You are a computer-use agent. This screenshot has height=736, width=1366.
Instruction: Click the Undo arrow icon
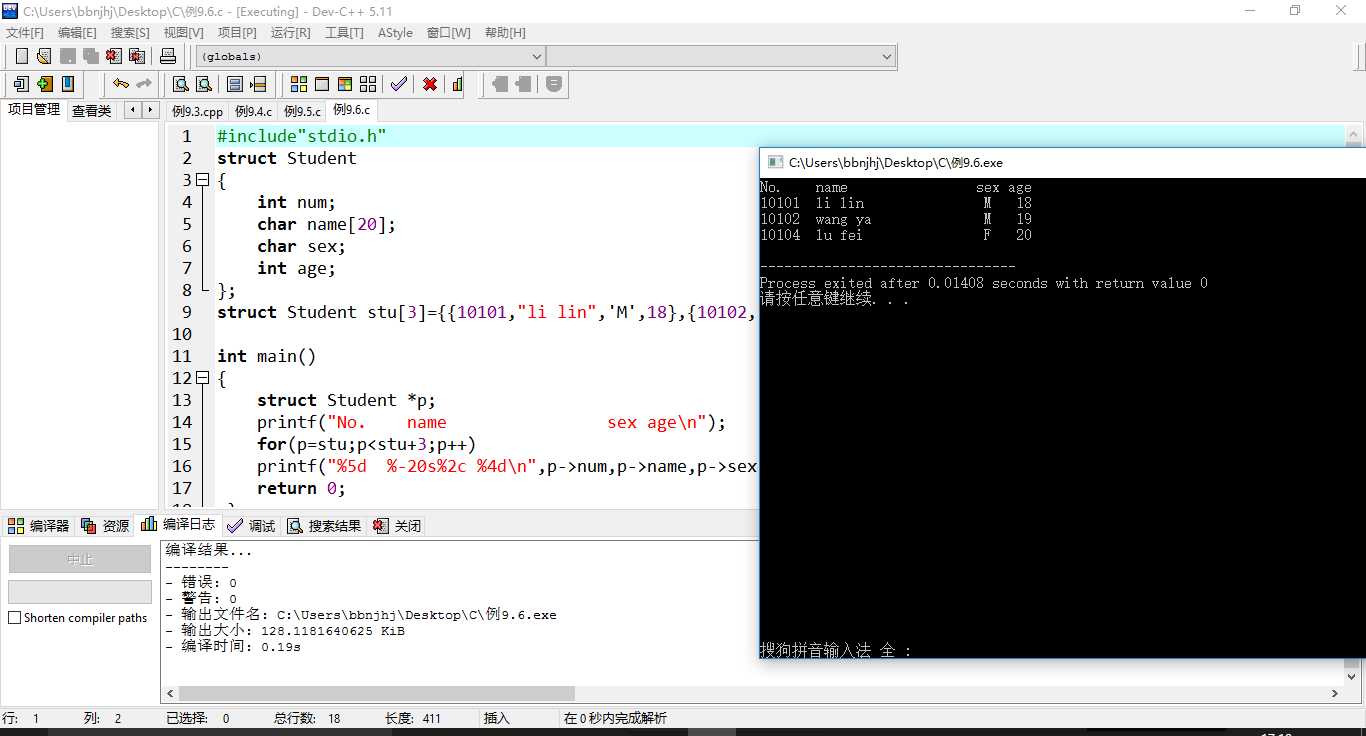coord(121,84)
